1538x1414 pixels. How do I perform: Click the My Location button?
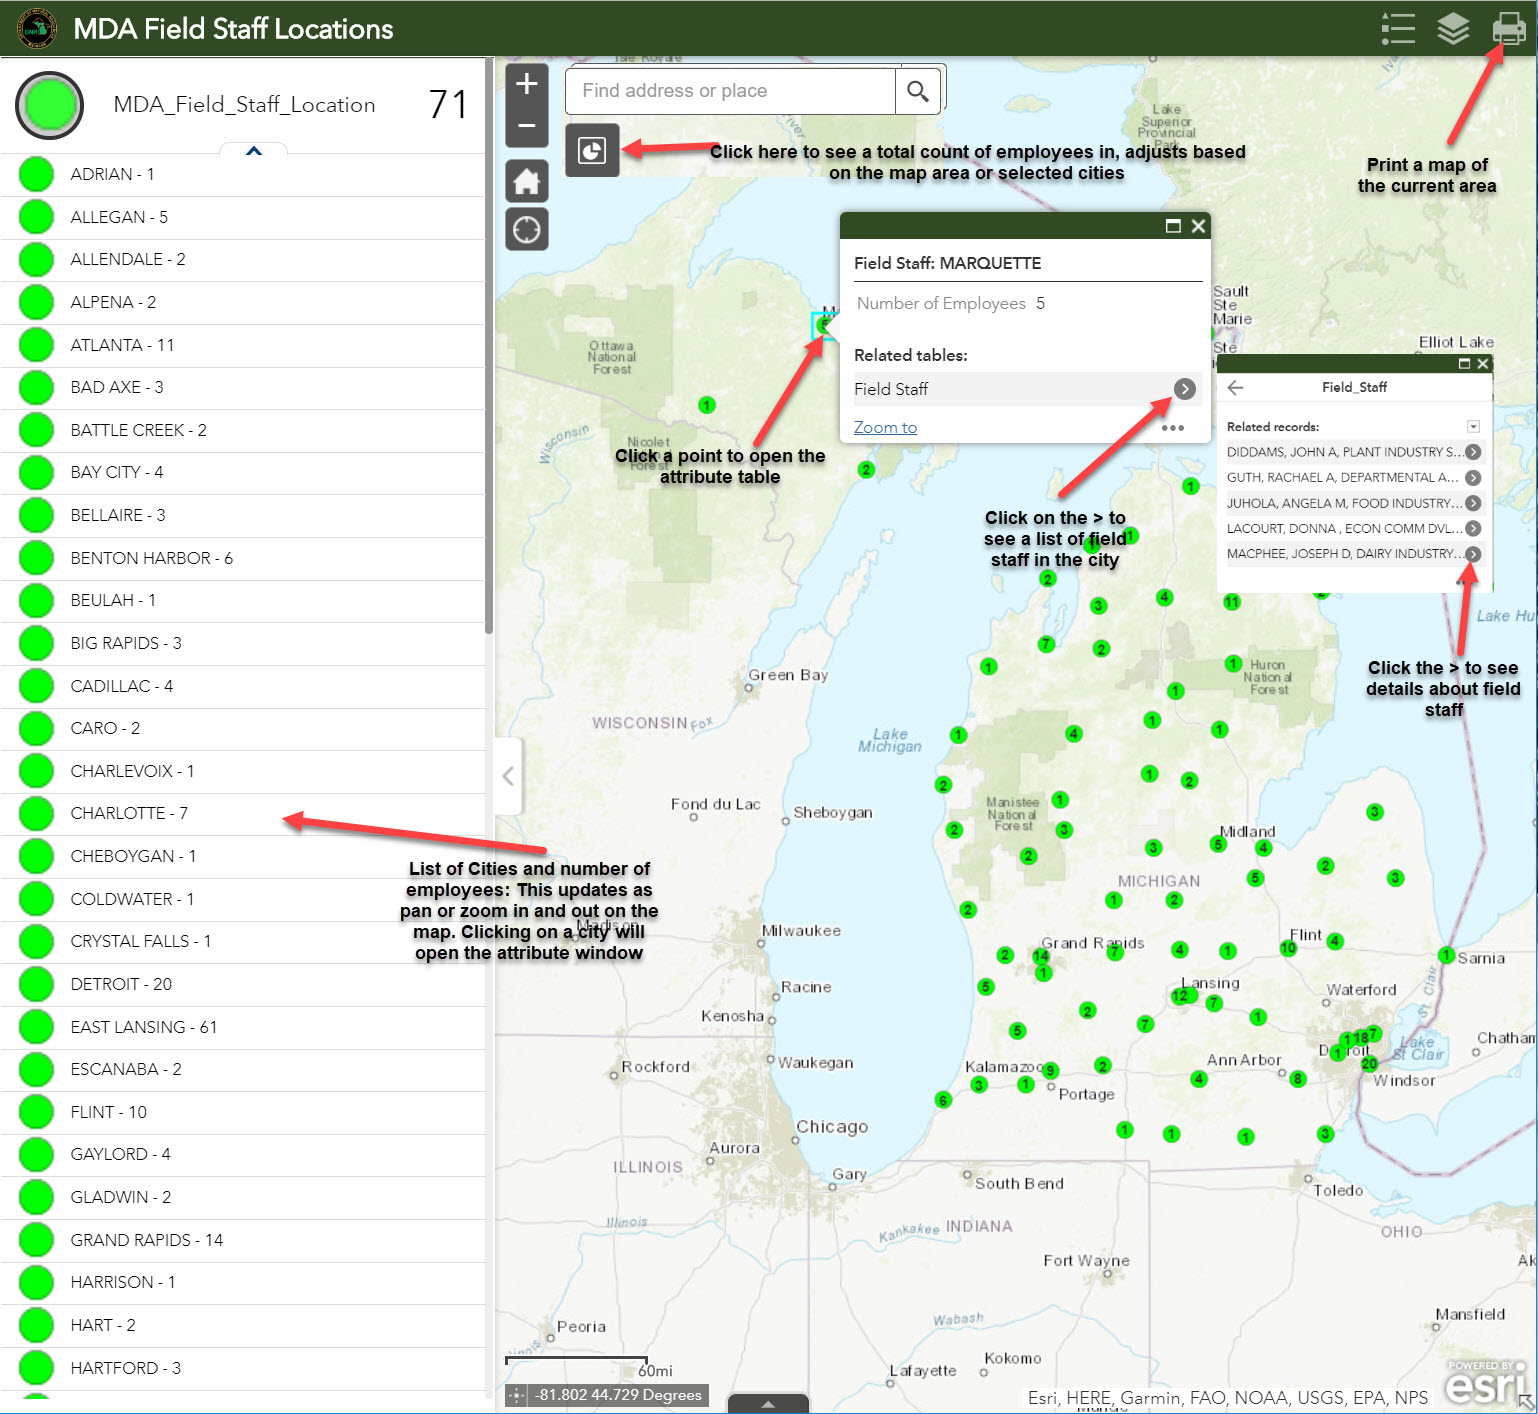point(527,230)
